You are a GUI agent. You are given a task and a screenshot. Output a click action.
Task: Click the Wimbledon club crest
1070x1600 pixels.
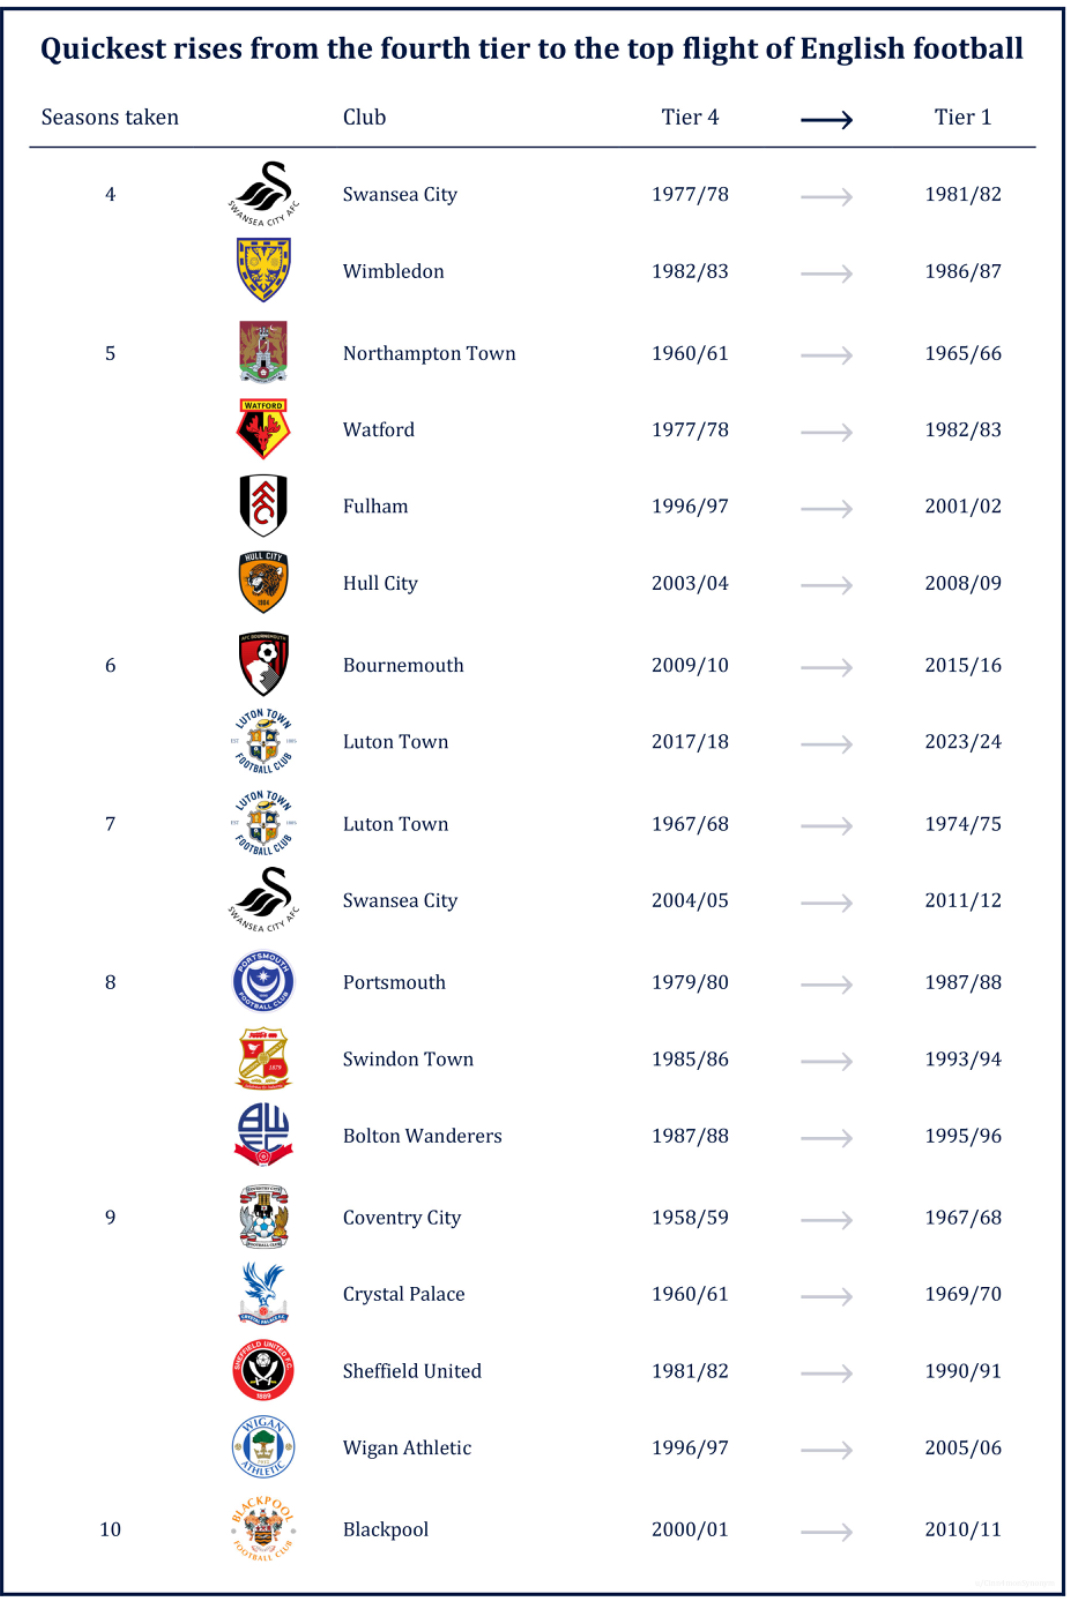point(263,270)
